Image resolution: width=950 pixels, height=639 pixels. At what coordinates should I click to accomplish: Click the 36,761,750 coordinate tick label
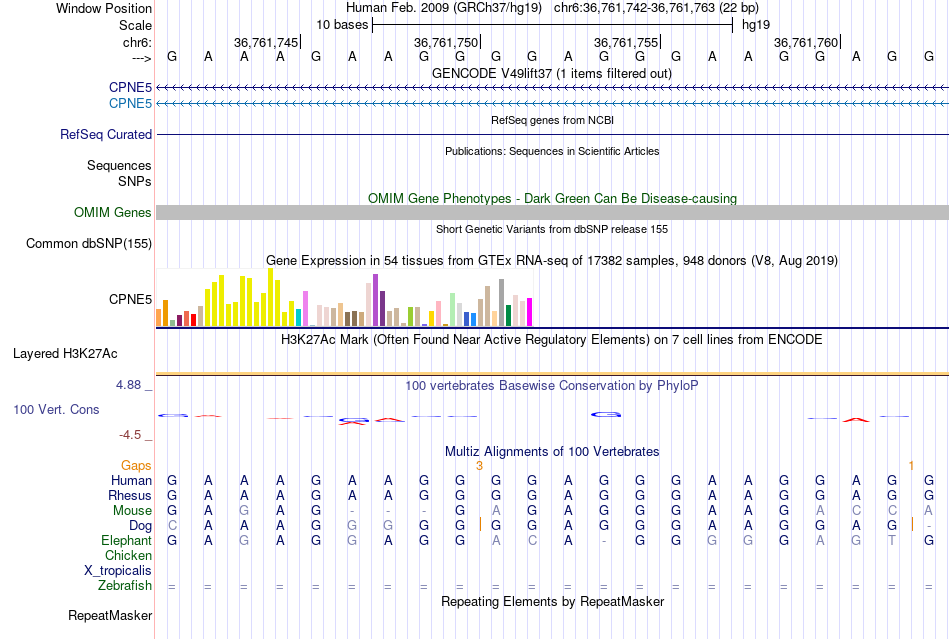pos(446,42)
